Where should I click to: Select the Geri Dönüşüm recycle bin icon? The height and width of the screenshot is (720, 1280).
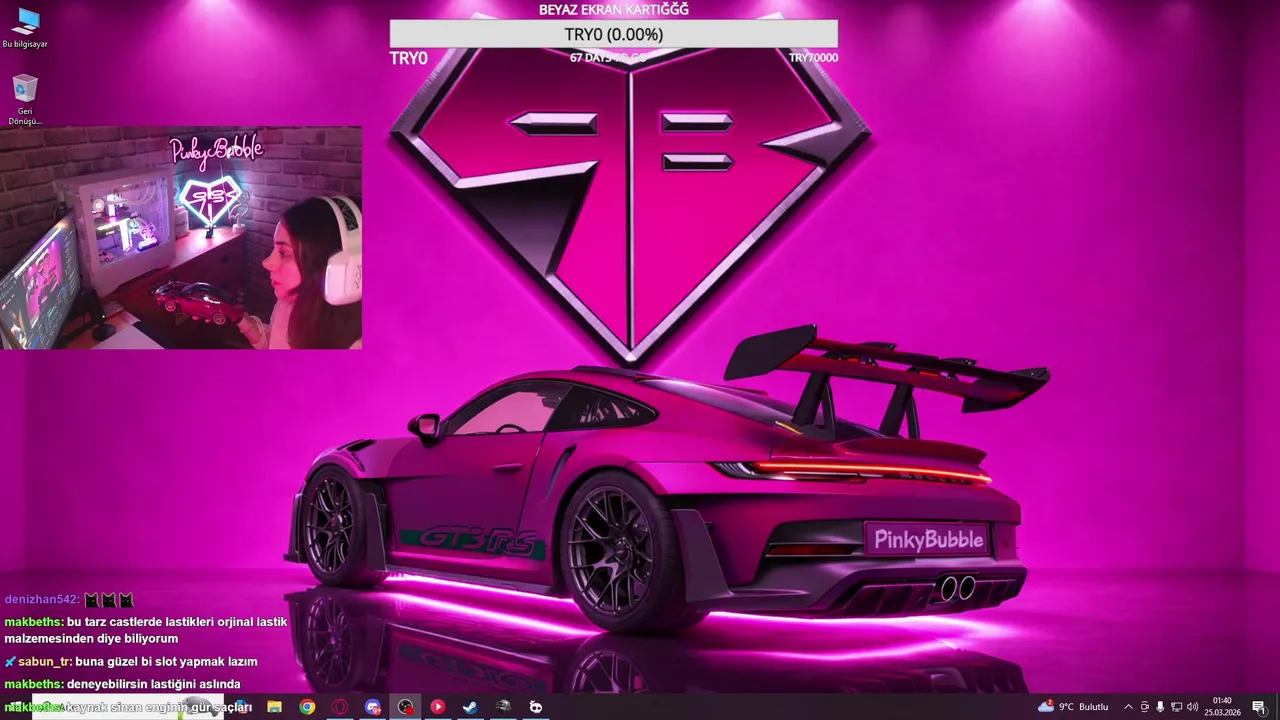tap(25, 100)
